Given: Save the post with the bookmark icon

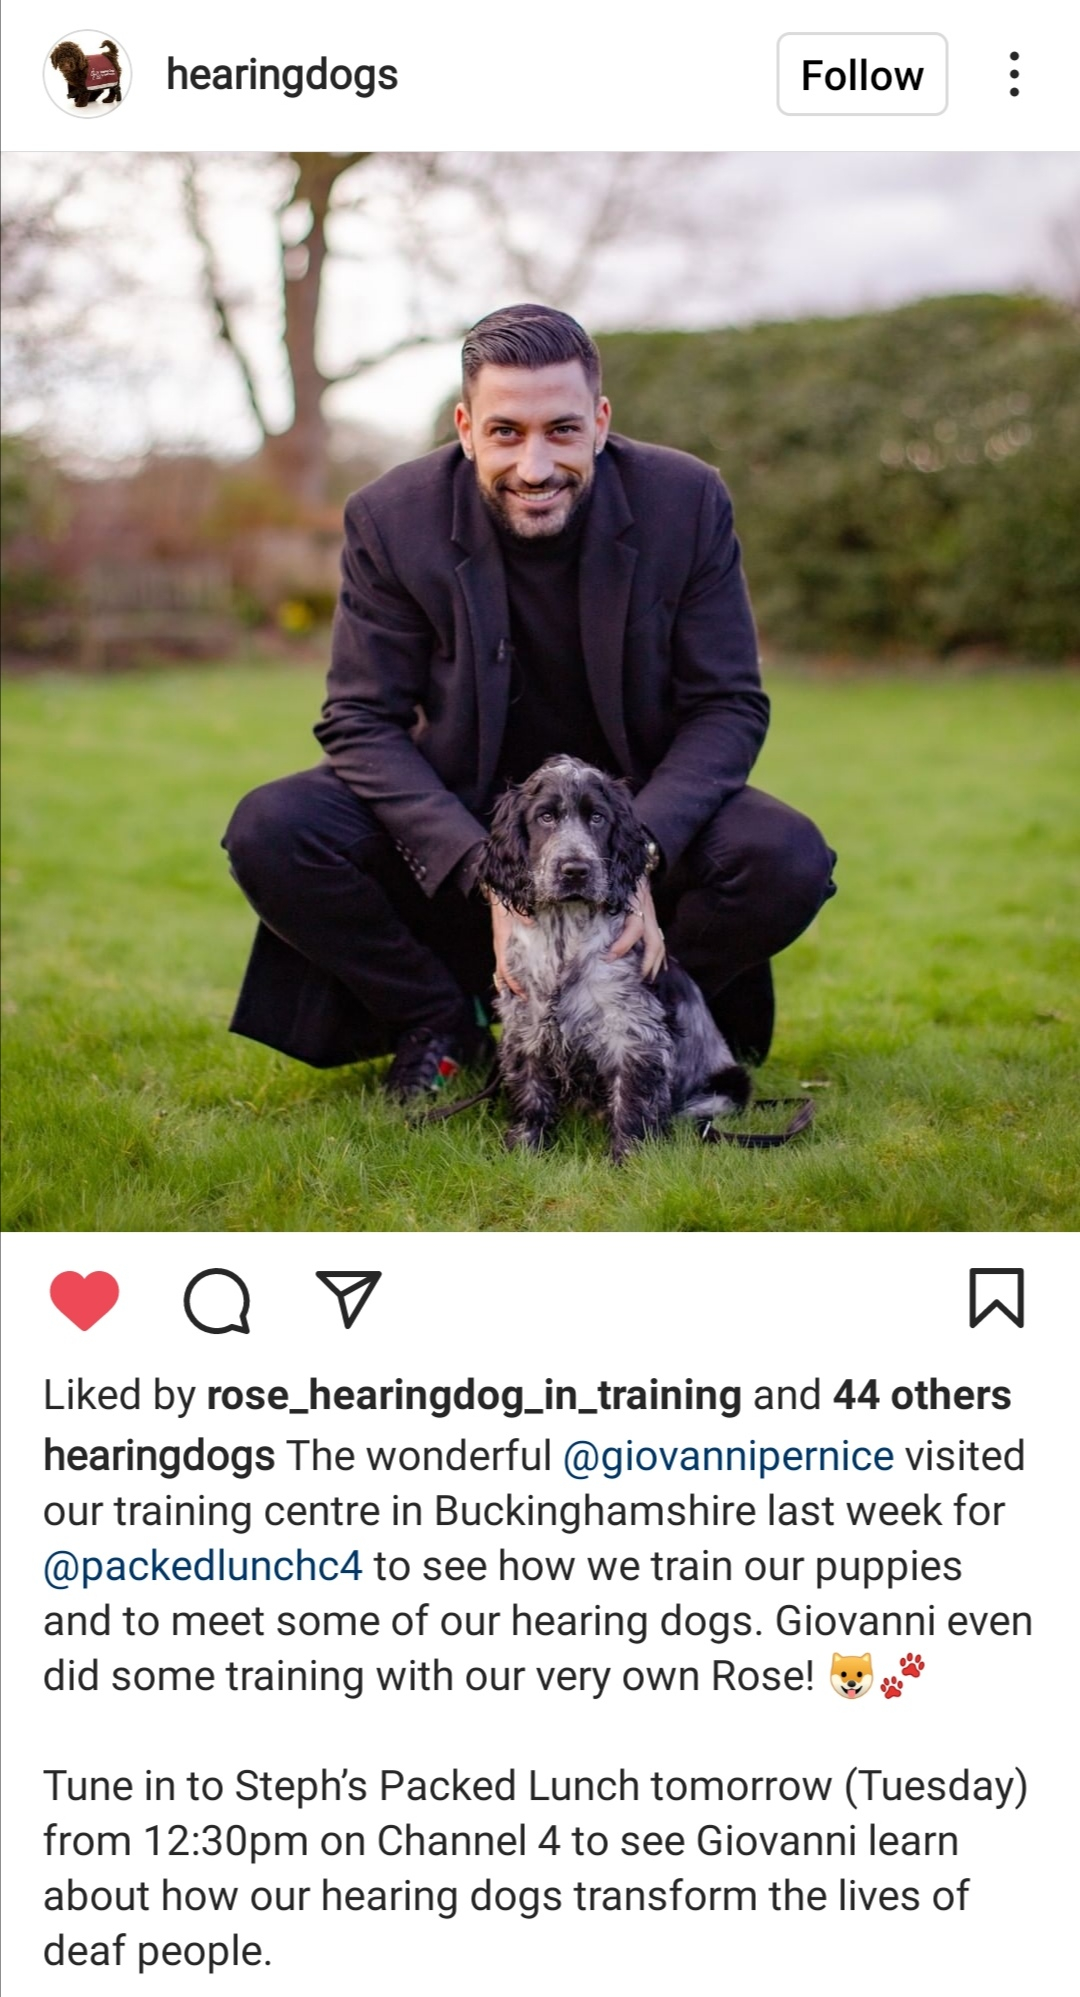Looking at the screenshot, I should [997, 1298].
